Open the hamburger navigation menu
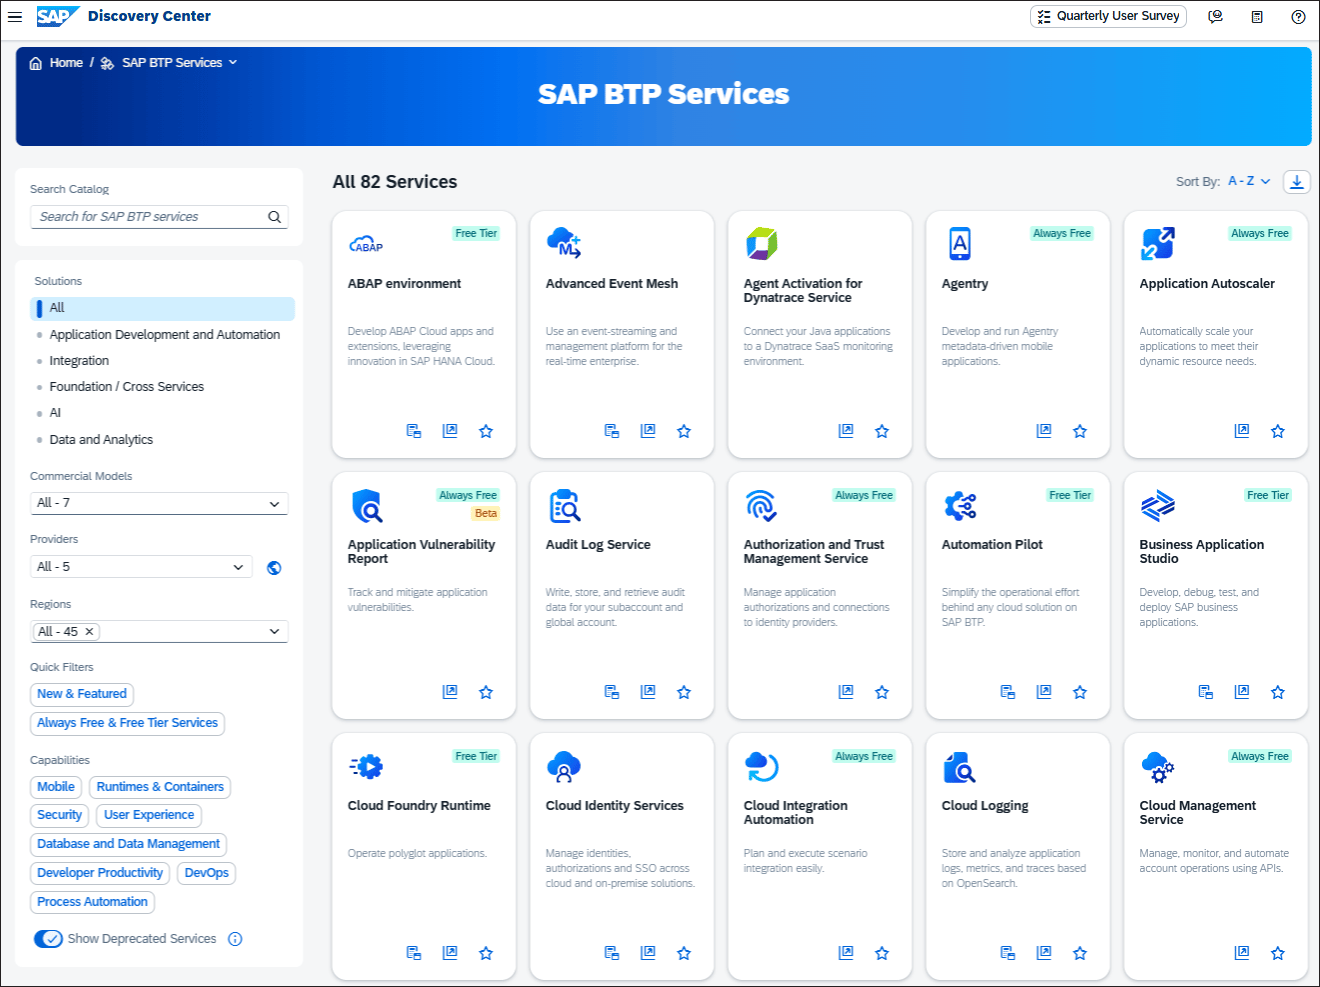The height and width of the screenshot is (987, 1320). 15,16
